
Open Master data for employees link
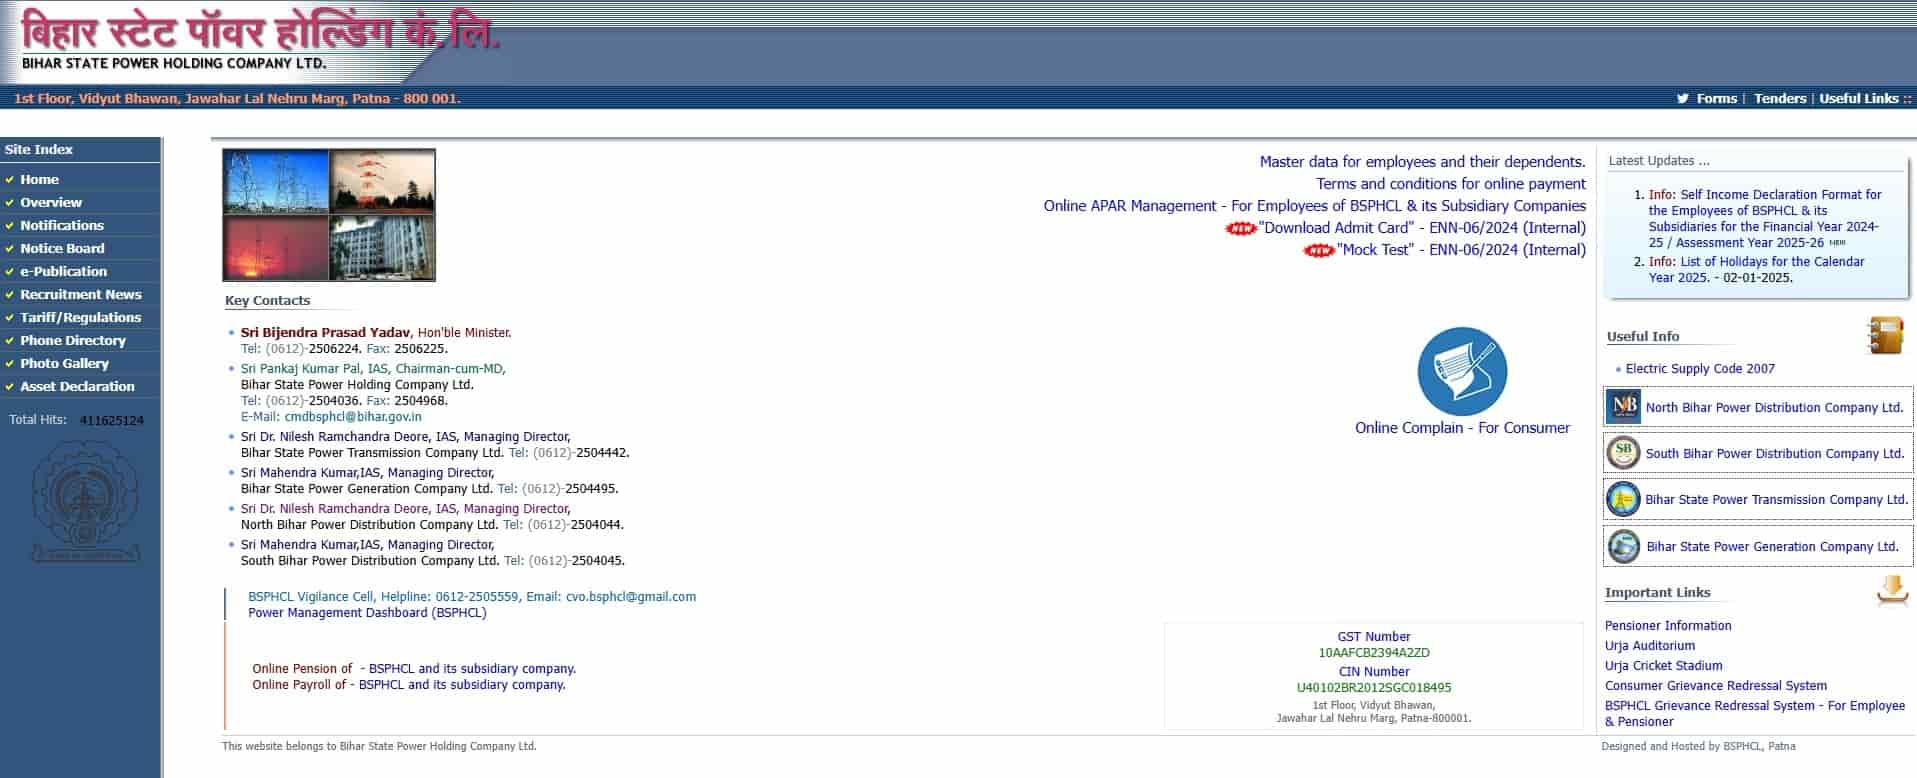(1422, 162)
